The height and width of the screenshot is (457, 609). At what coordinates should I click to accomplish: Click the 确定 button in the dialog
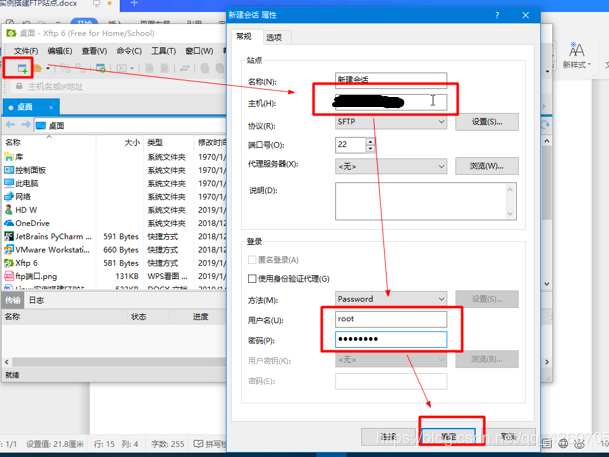449,437
